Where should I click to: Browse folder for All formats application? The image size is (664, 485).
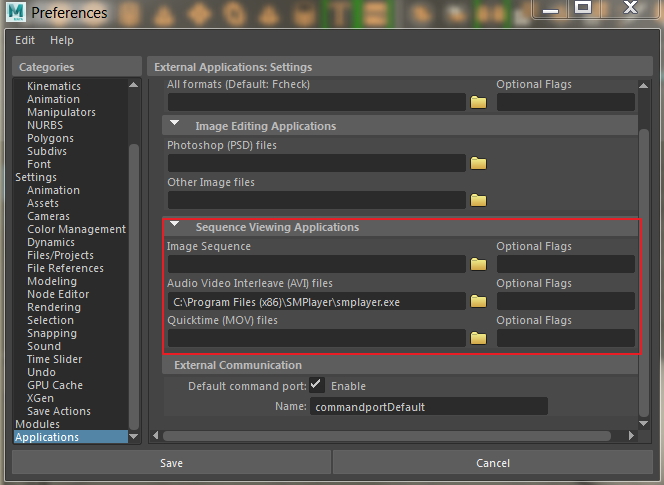[x=479, y=102]
